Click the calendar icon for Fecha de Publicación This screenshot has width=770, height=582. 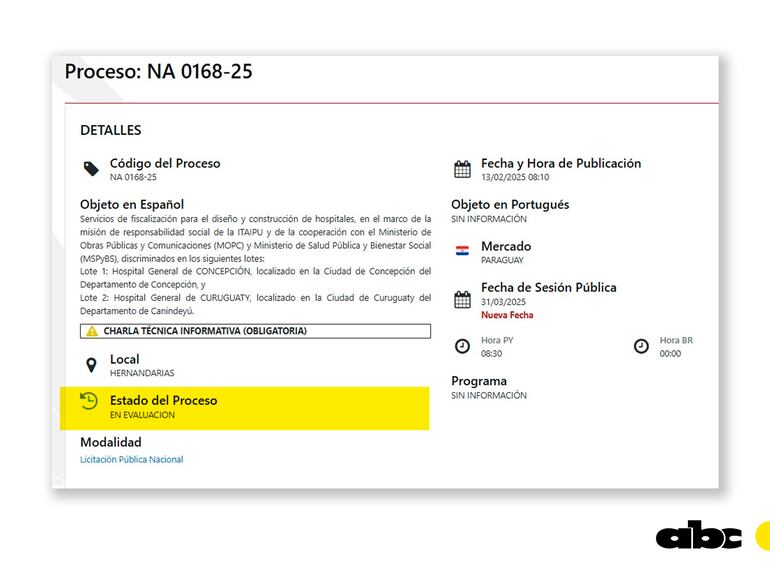pos(462,169)
